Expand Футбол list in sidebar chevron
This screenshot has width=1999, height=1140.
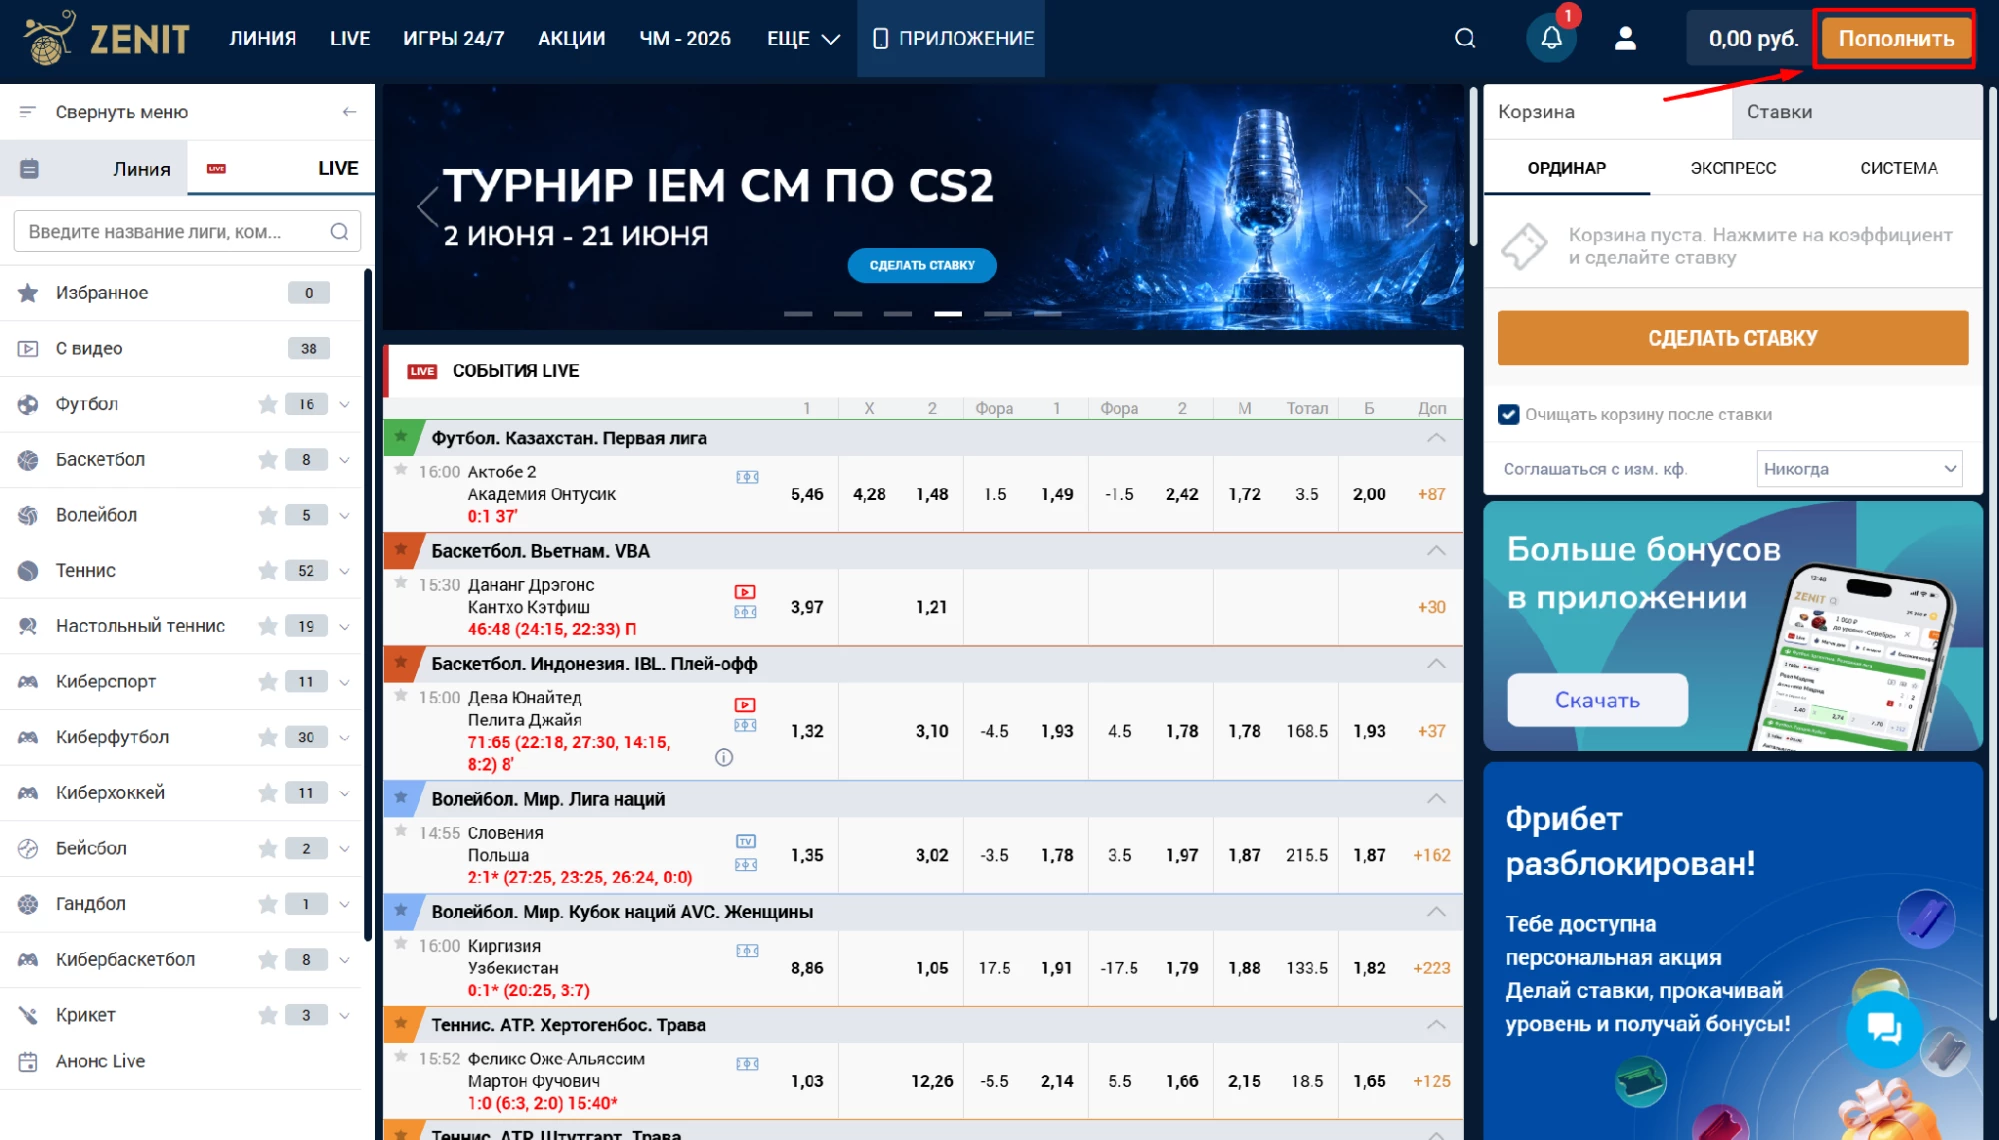tap(344, 404)
